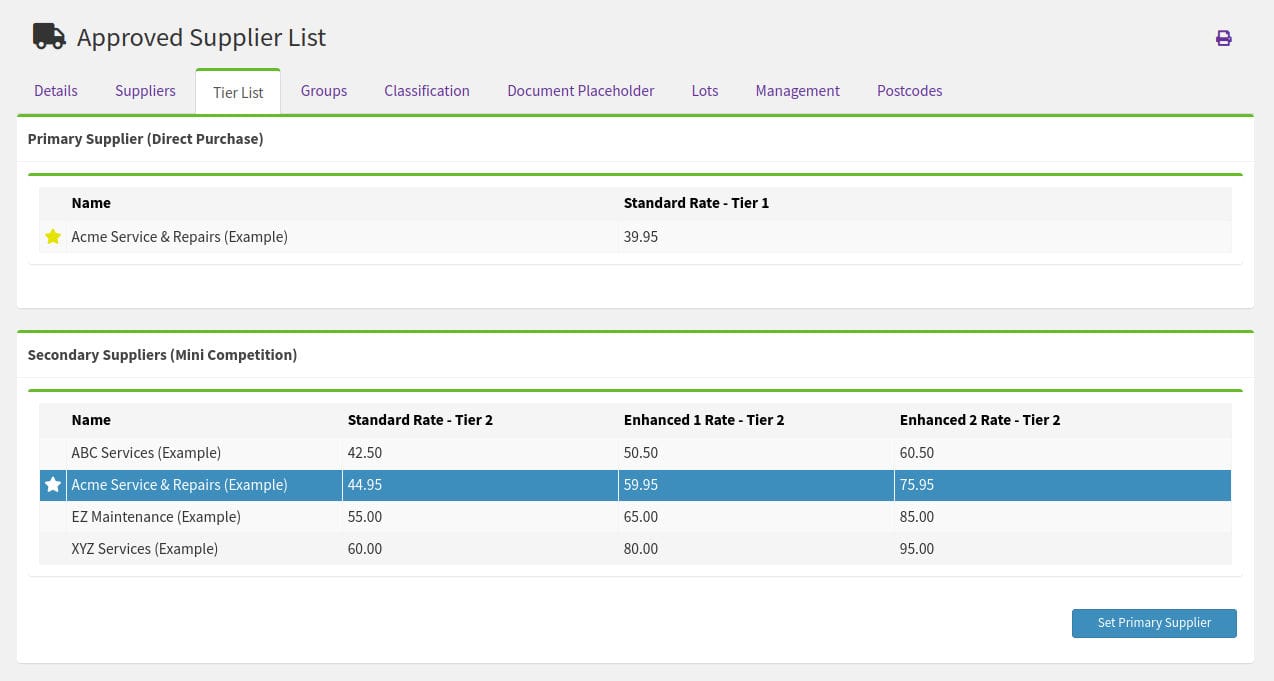The height and width of the screenshot is (681, 1274).
Task: Click the print icon in the top right corner
Action: pos(1223,37)
